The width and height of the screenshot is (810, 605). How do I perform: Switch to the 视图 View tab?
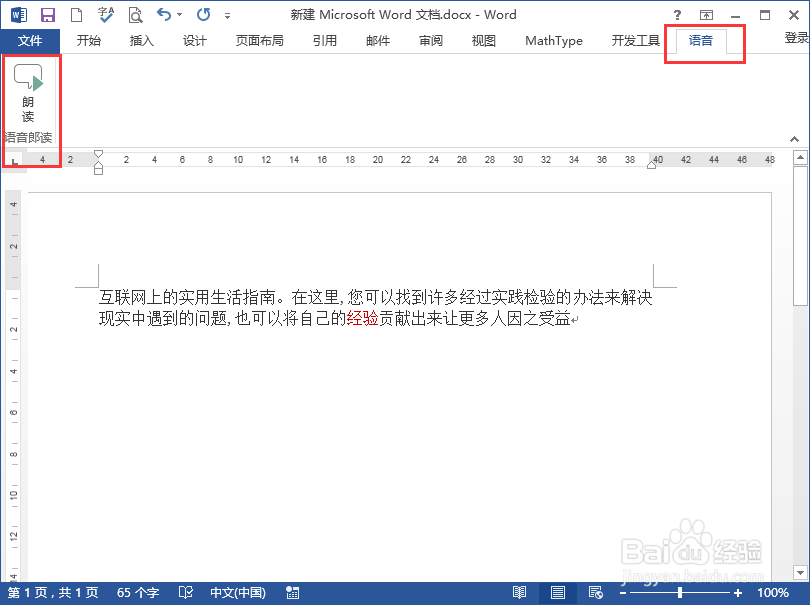click(x=484, y=41)
